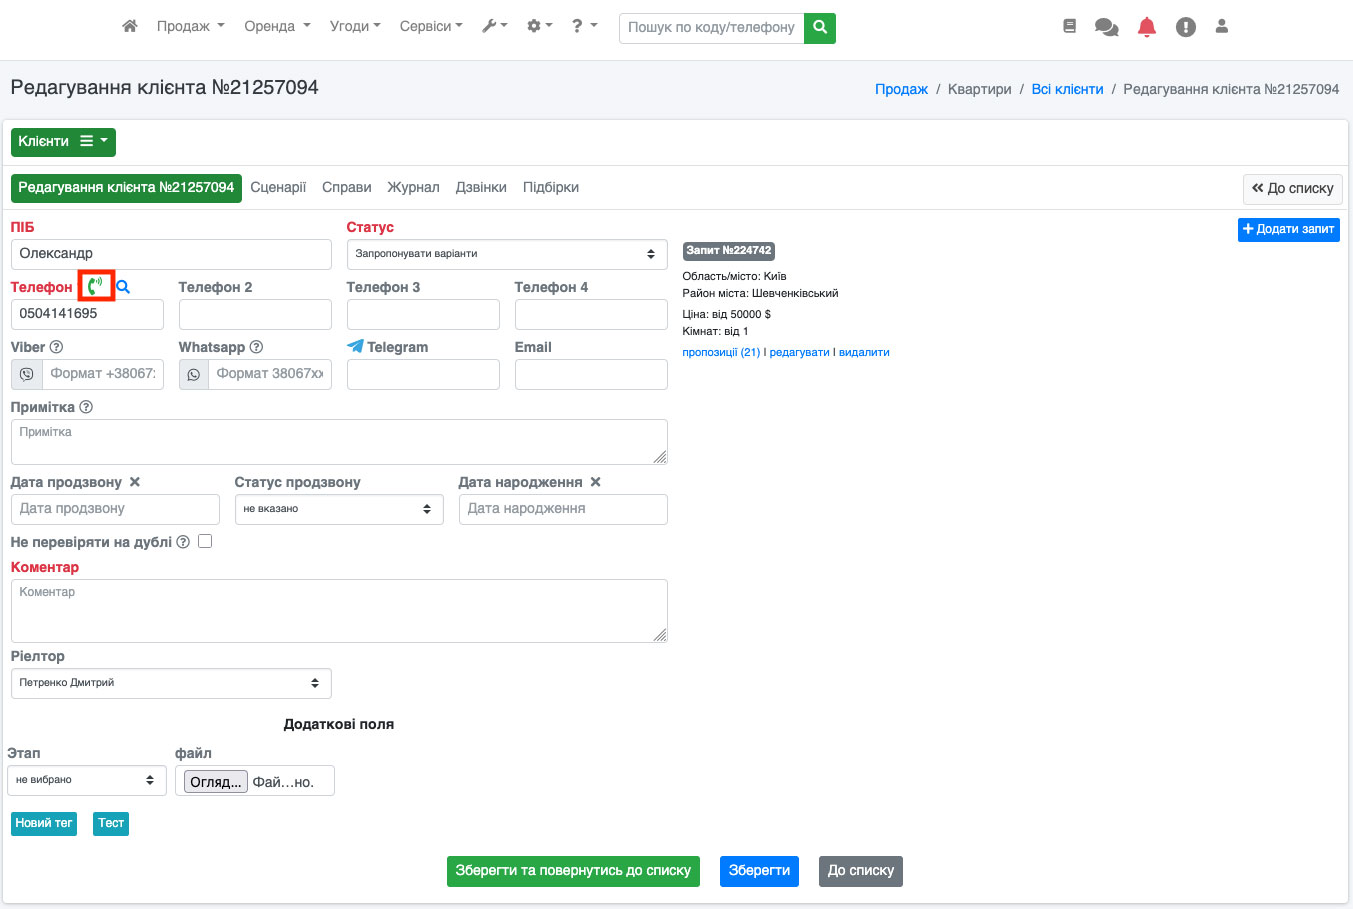
Task: Click the green phone call icon
Action: point(95,286)
